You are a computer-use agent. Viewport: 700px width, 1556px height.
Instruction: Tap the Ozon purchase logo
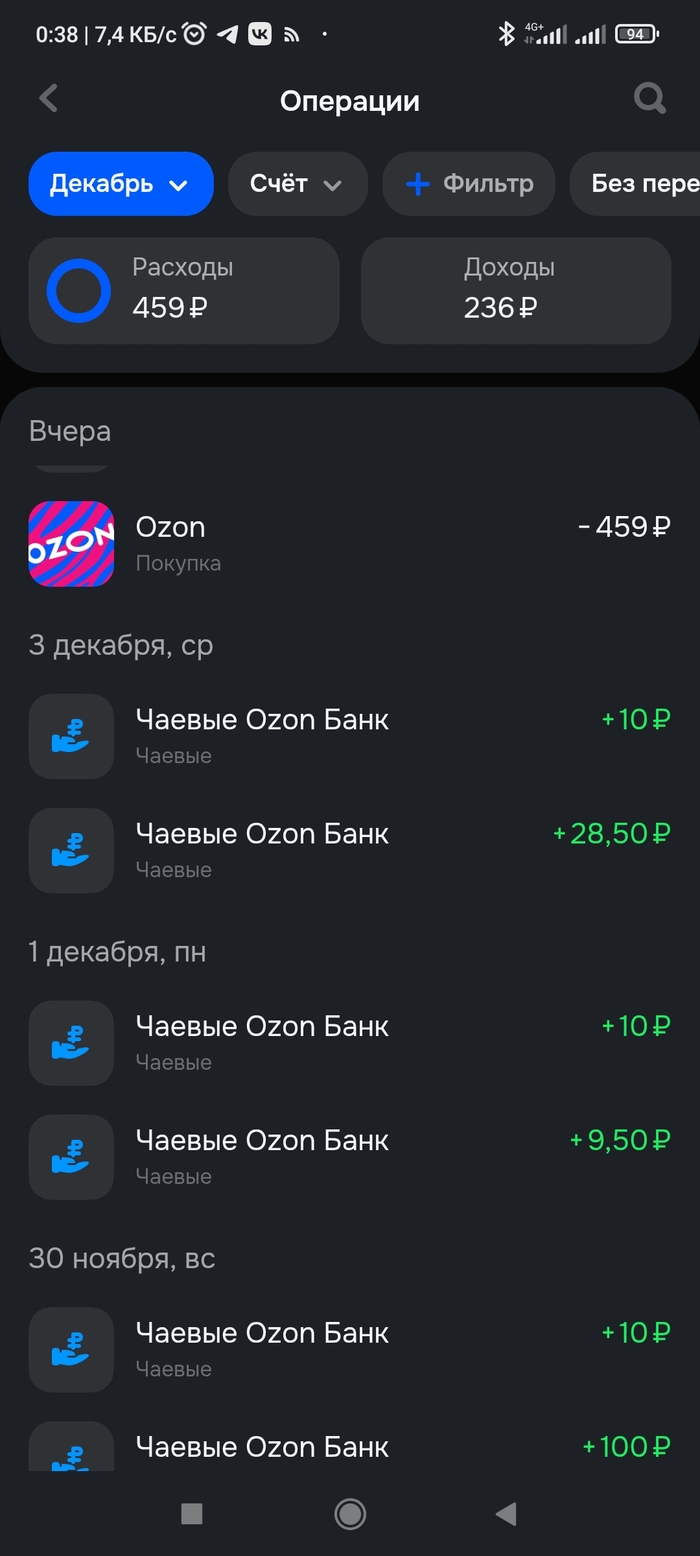(x=71, y=543)
